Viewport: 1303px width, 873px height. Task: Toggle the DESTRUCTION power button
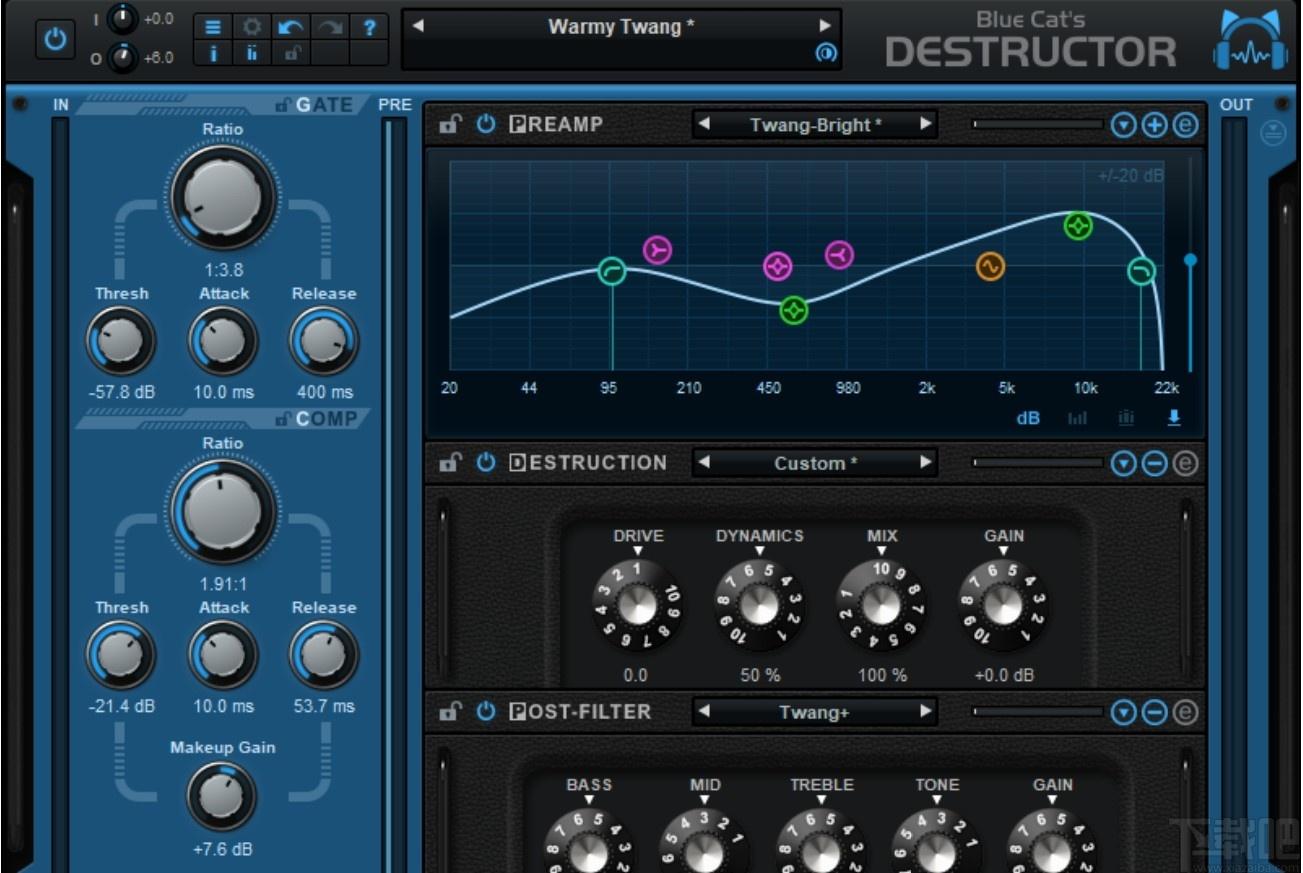click(x=485, y=463)
